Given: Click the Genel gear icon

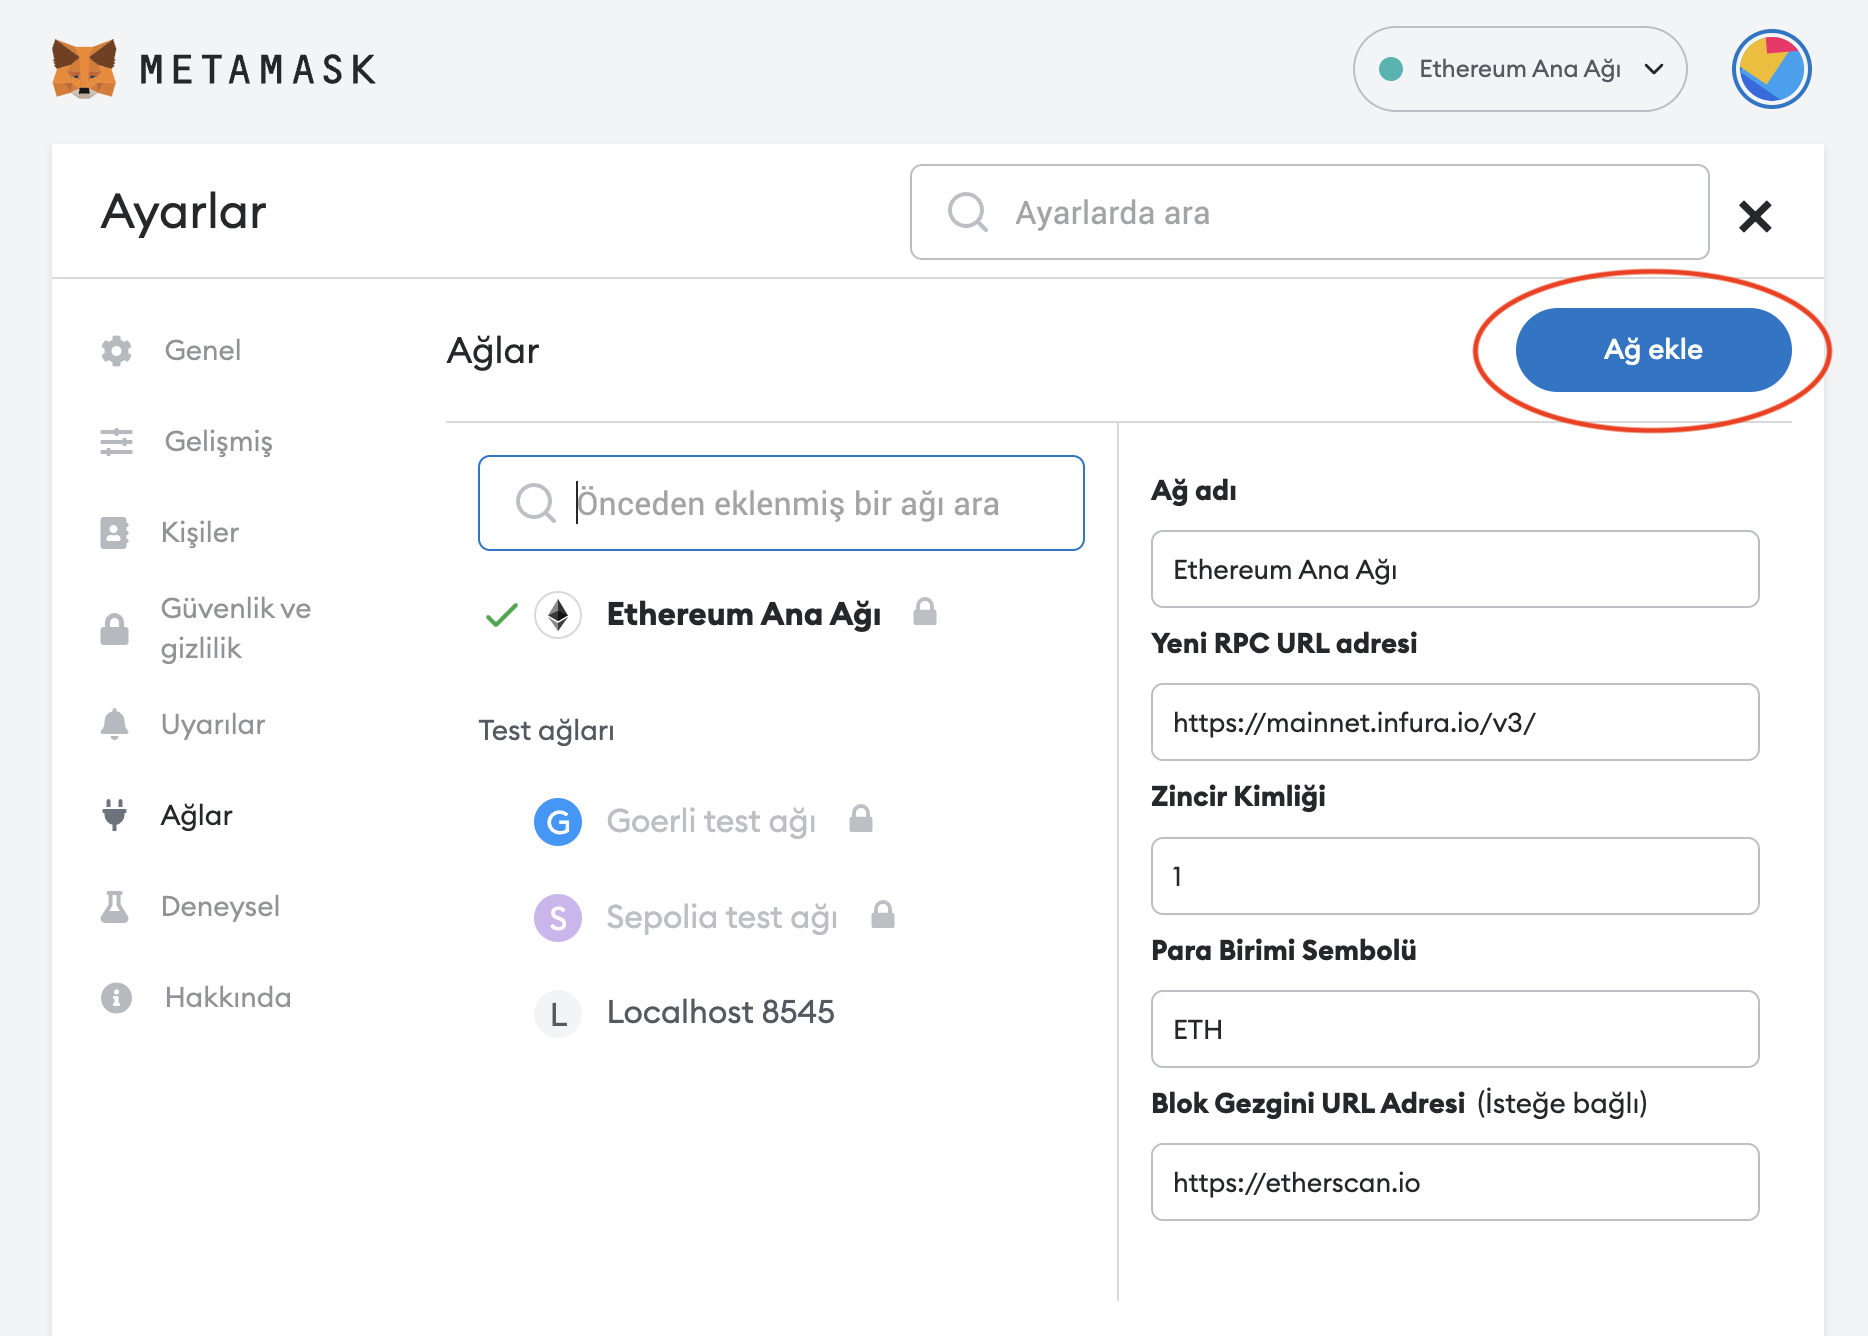Looking at the screenshot, I should pos(116,350).
